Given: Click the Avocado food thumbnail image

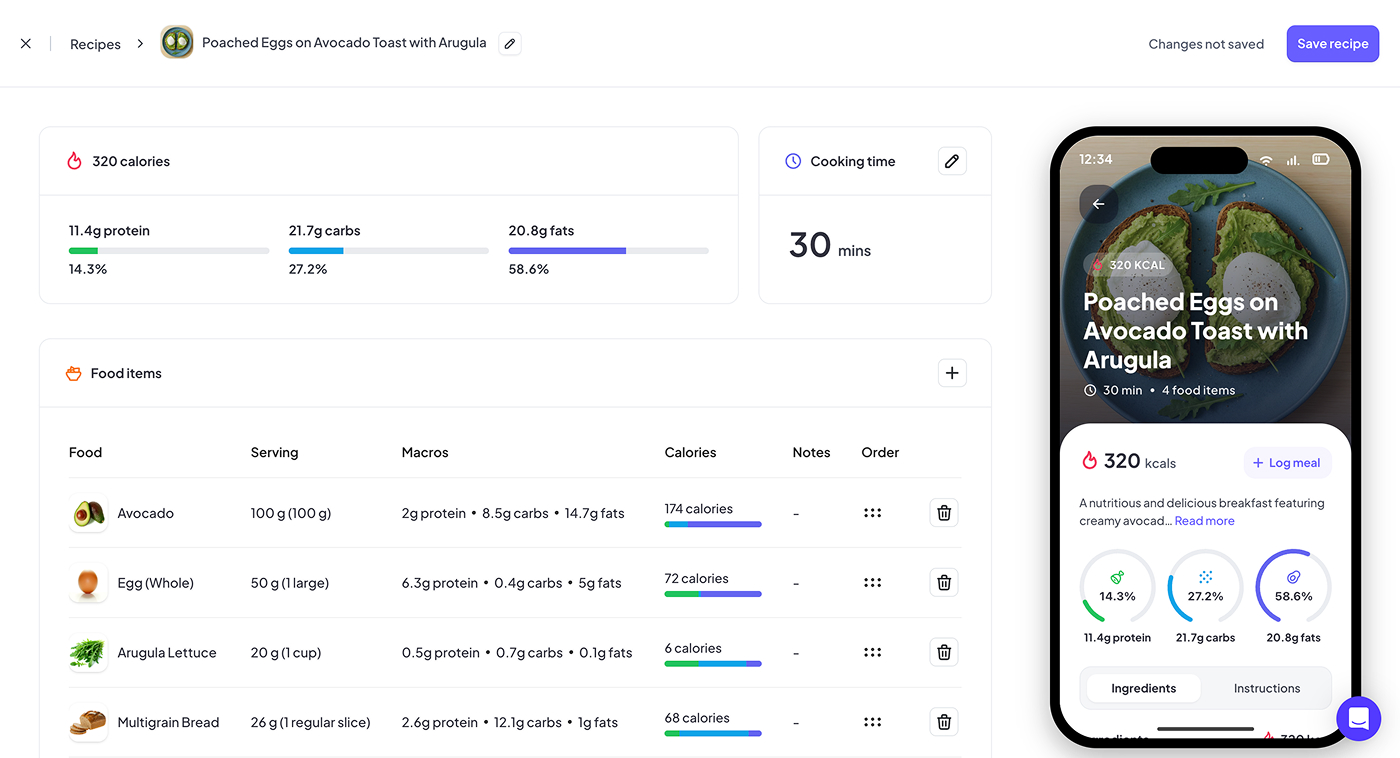Looking at the screenshot, I should pos(88,512).
